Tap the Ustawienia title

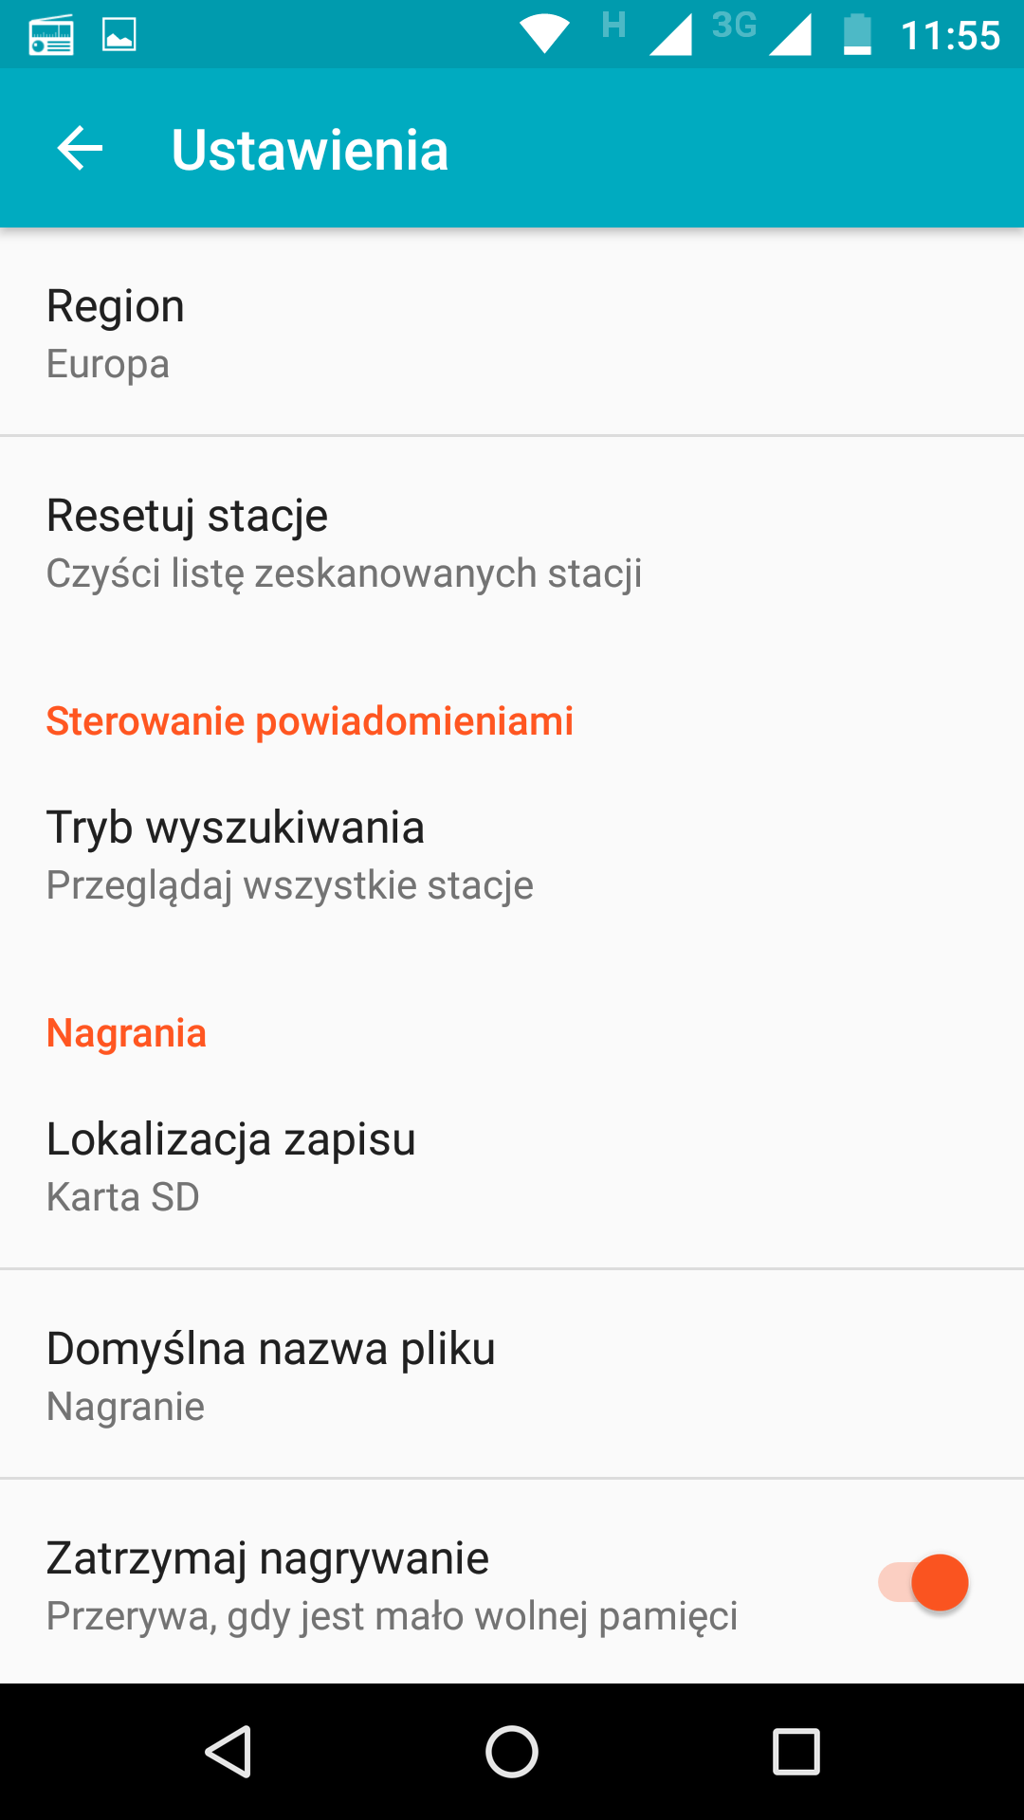pyautogui.click(x=310, y=150)
